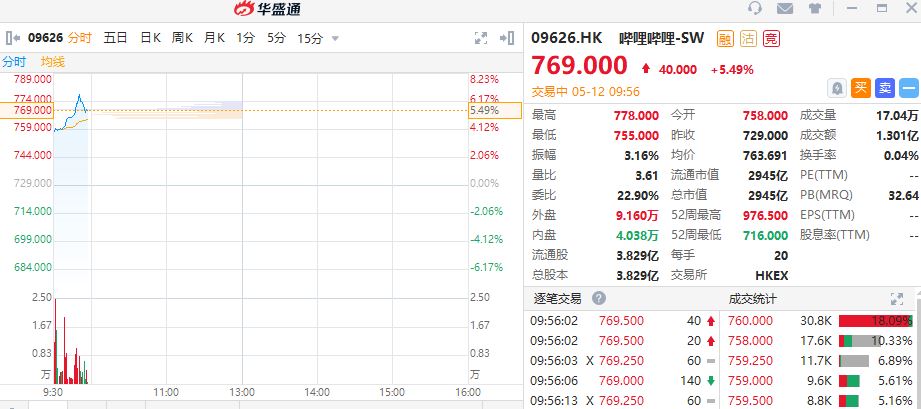Viewport: 921px width, 409px height.
Task: Switch to 五日 chart tab
Action: (115, 38)
